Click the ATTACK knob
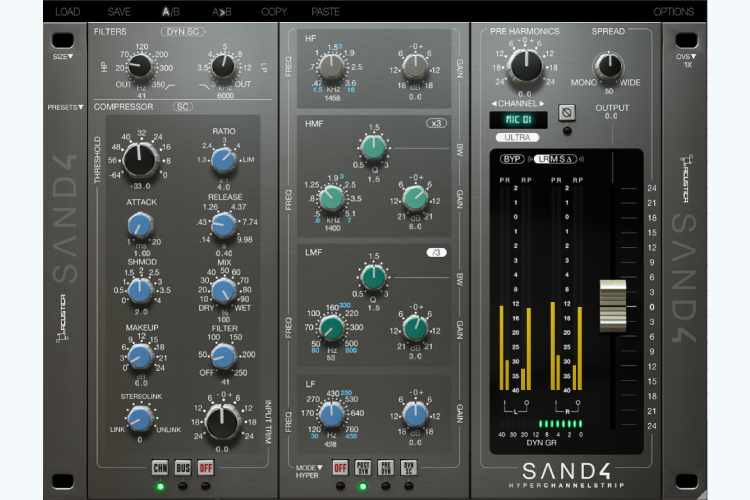 click(141, 225)
